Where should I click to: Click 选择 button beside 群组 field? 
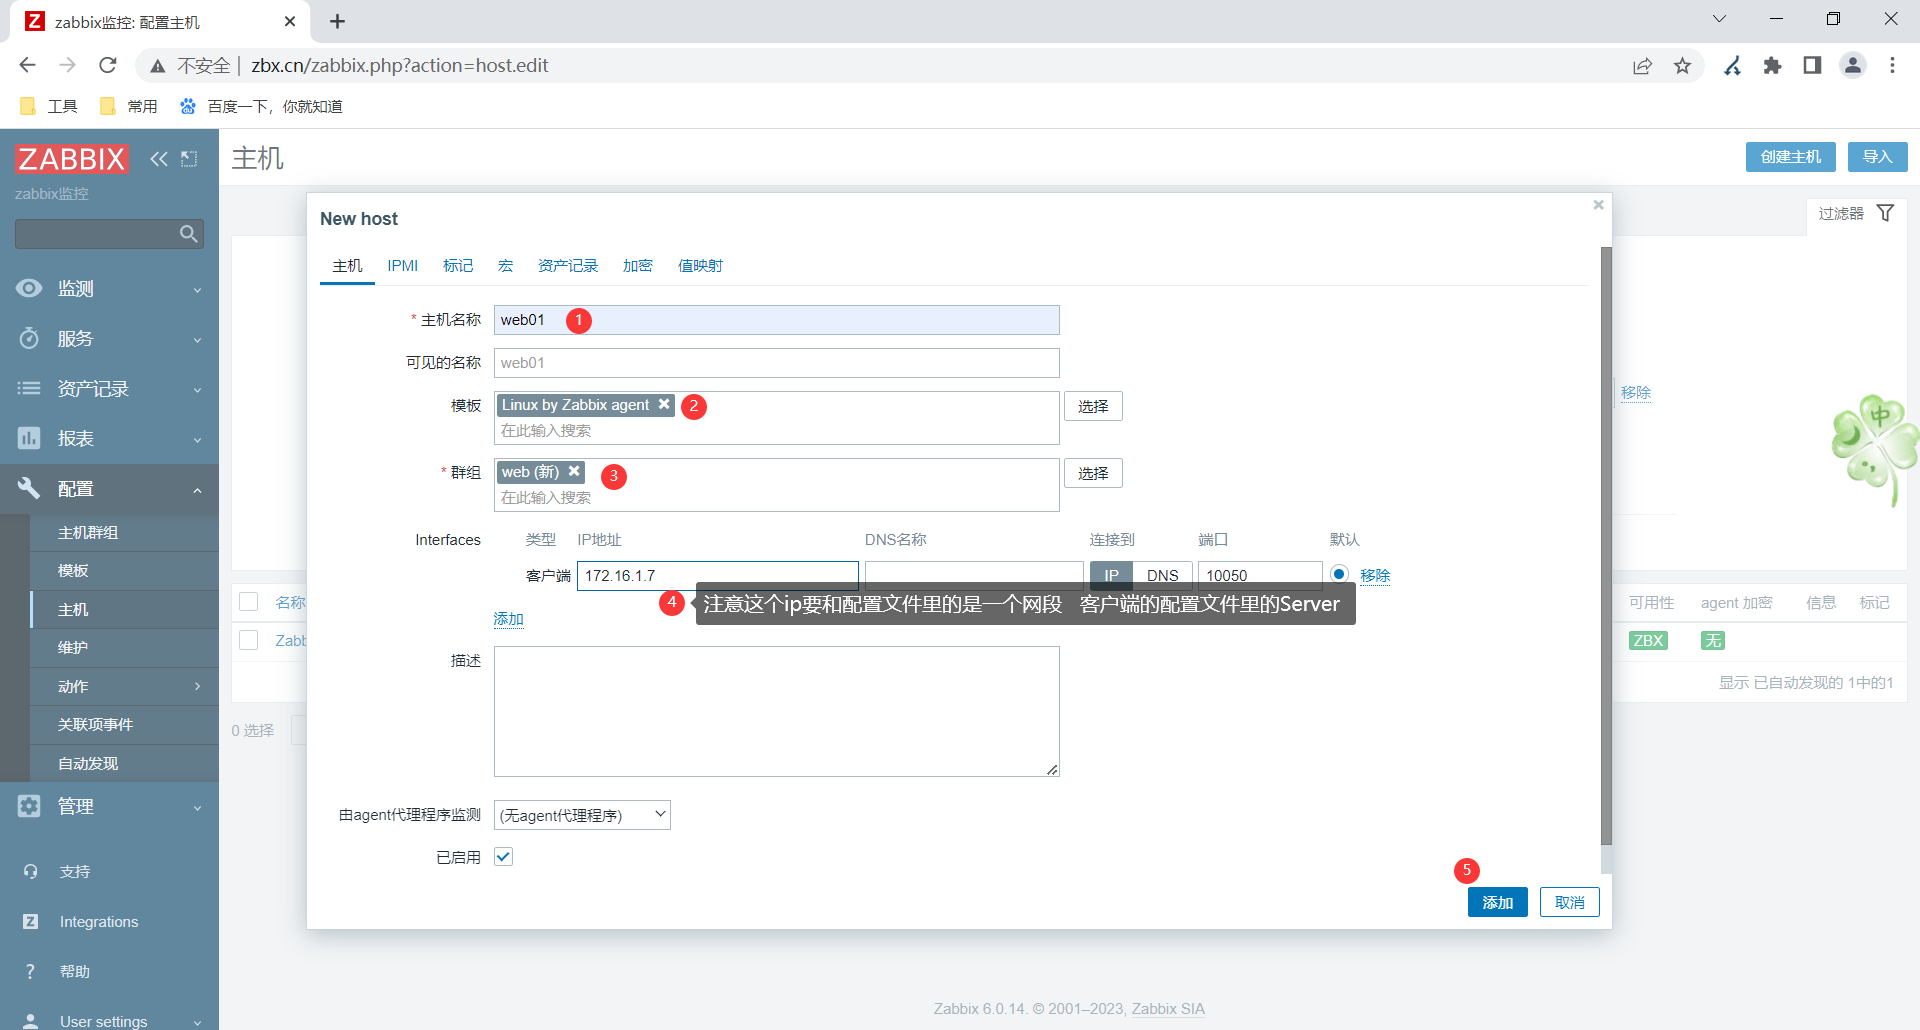point(1093,473)
